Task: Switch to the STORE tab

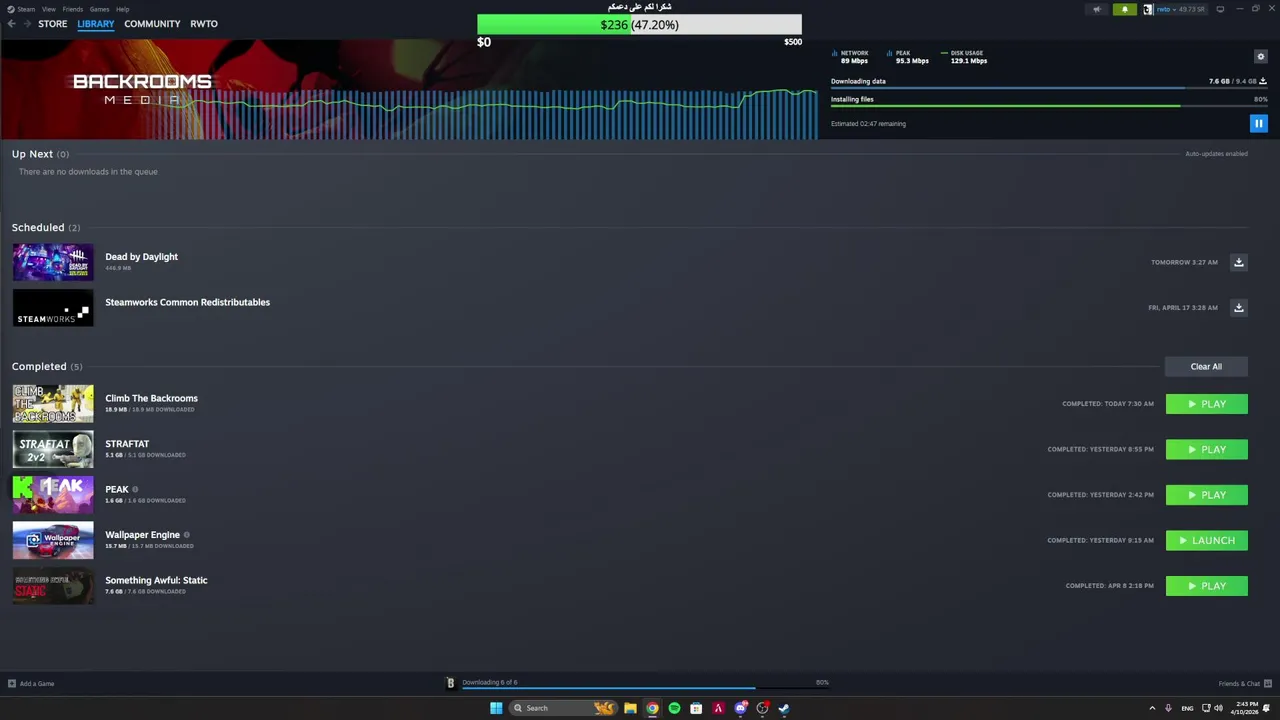Action: pos(53,24)
